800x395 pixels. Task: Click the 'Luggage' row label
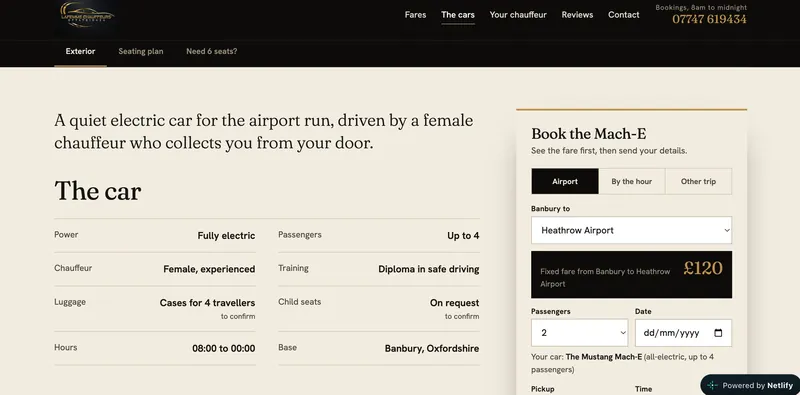pos(70,302)
